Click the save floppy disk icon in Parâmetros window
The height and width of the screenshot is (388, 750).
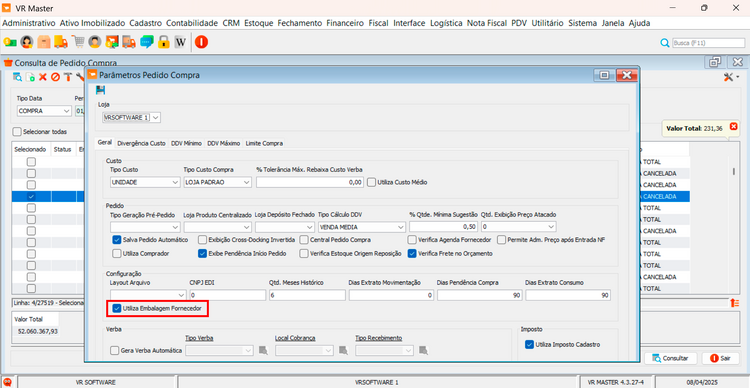click(100, 89)
